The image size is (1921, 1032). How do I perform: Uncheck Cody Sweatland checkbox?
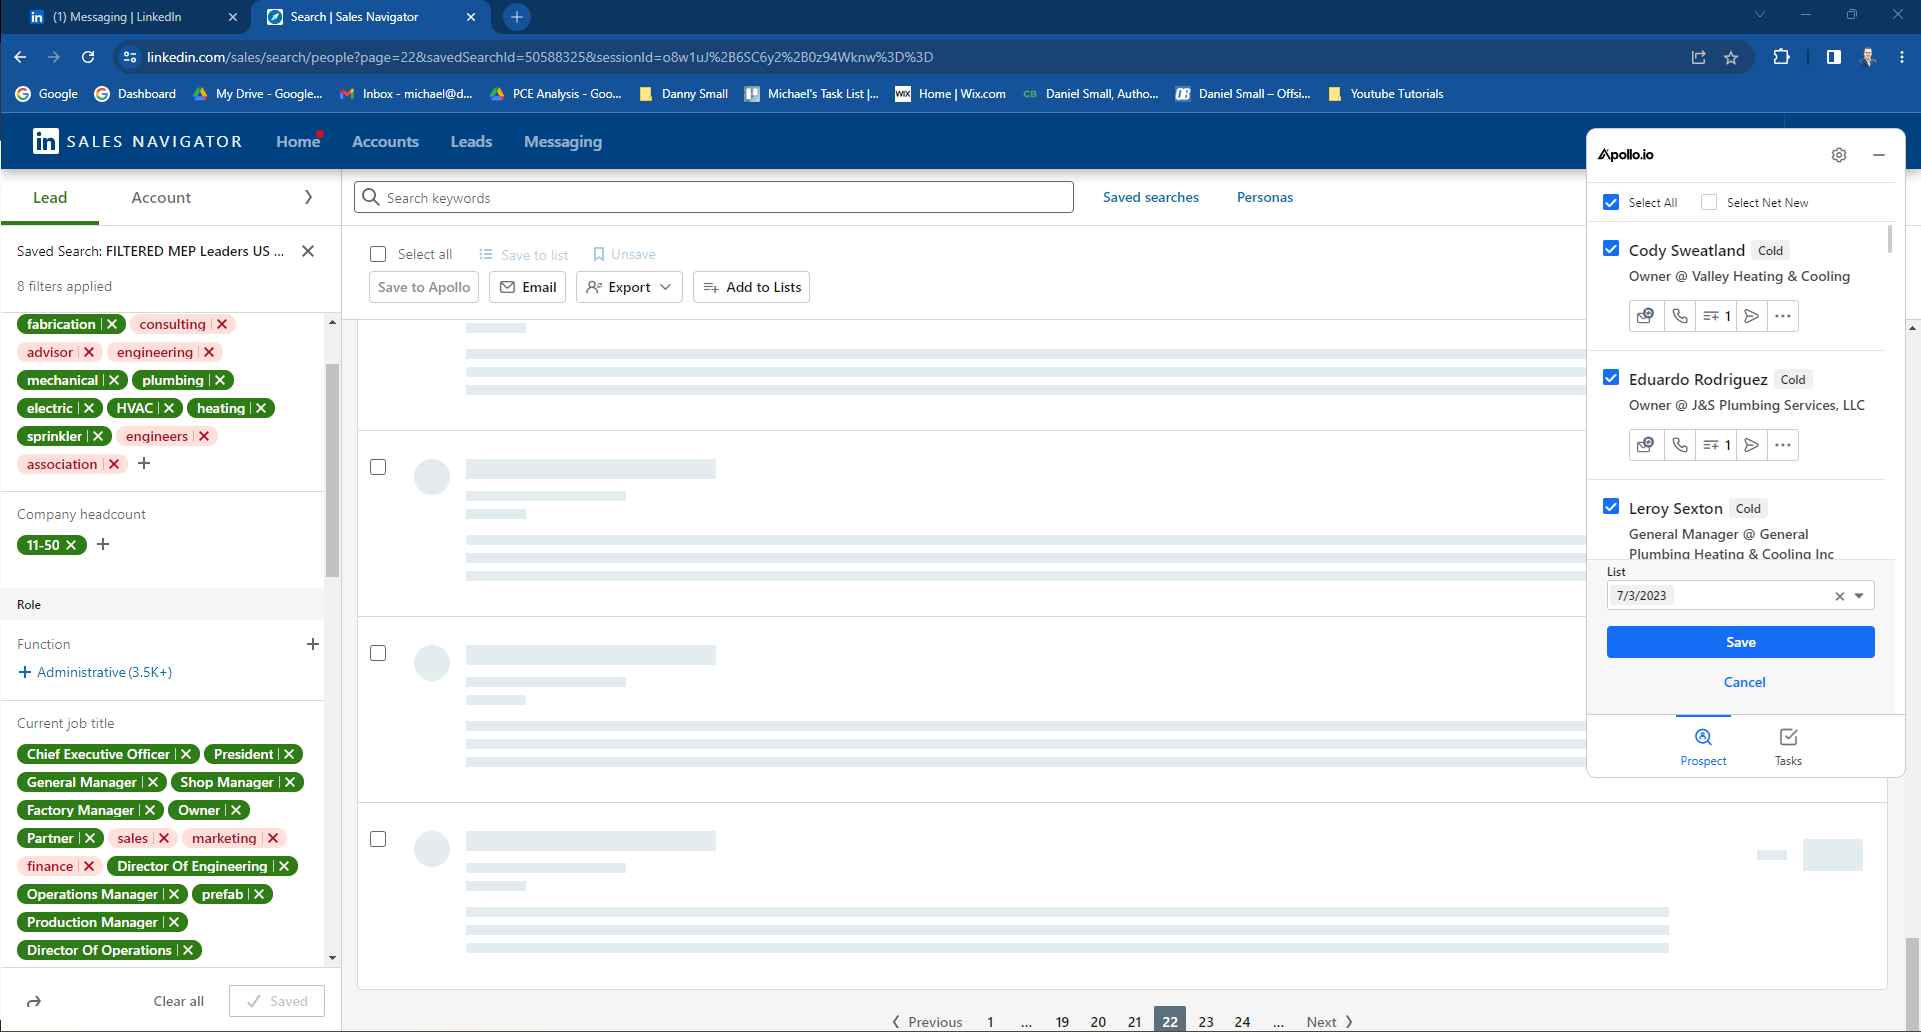point(1611,248)
